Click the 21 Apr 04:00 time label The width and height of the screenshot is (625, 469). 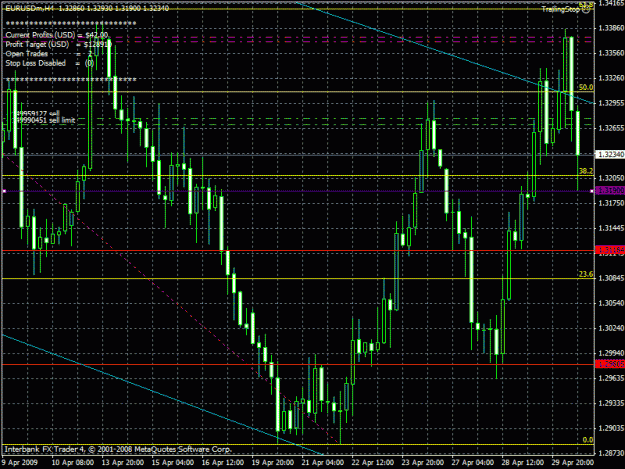click(322, 463)
